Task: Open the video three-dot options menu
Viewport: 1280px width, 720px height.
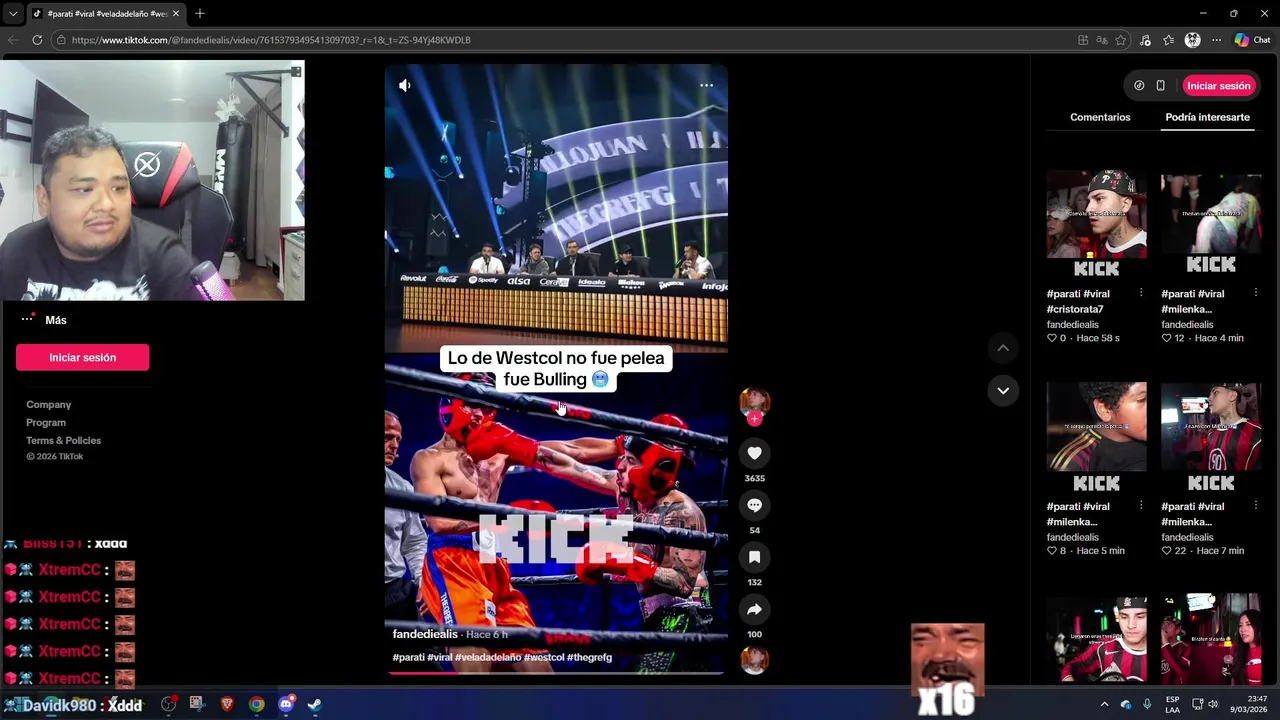Action: [x=706, y=86]
